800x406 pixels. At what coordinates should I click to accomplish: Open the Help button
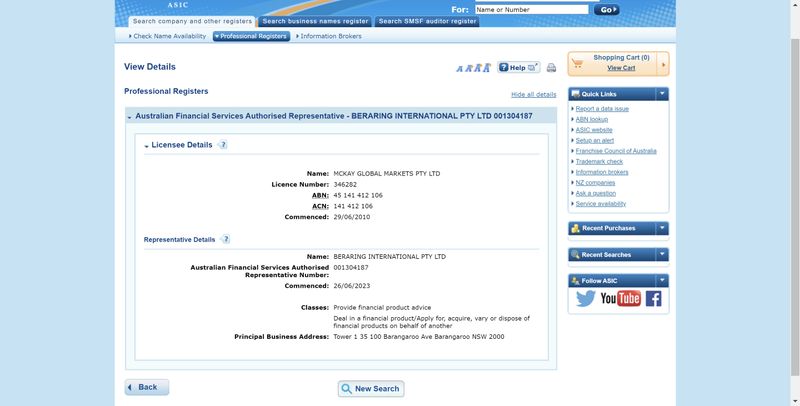pos(518,67)
